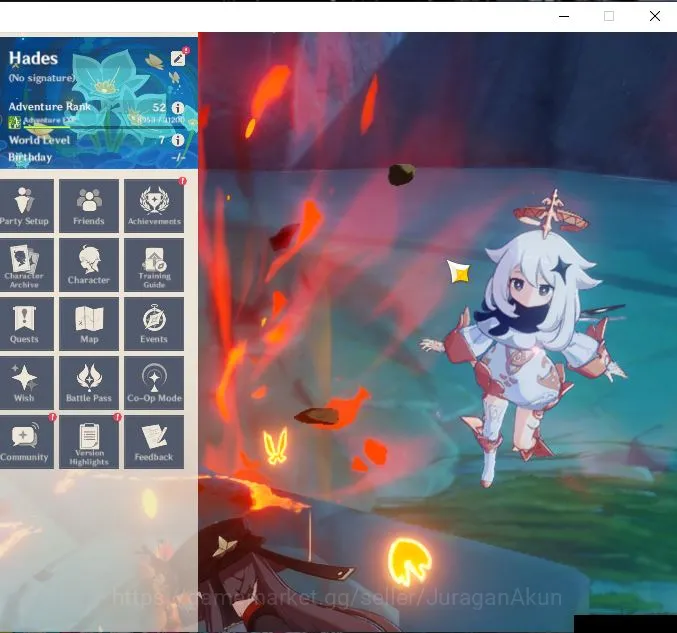This screenshot has width=677, height=633.
Task: Close the game window
Action: tap(655, 16)
